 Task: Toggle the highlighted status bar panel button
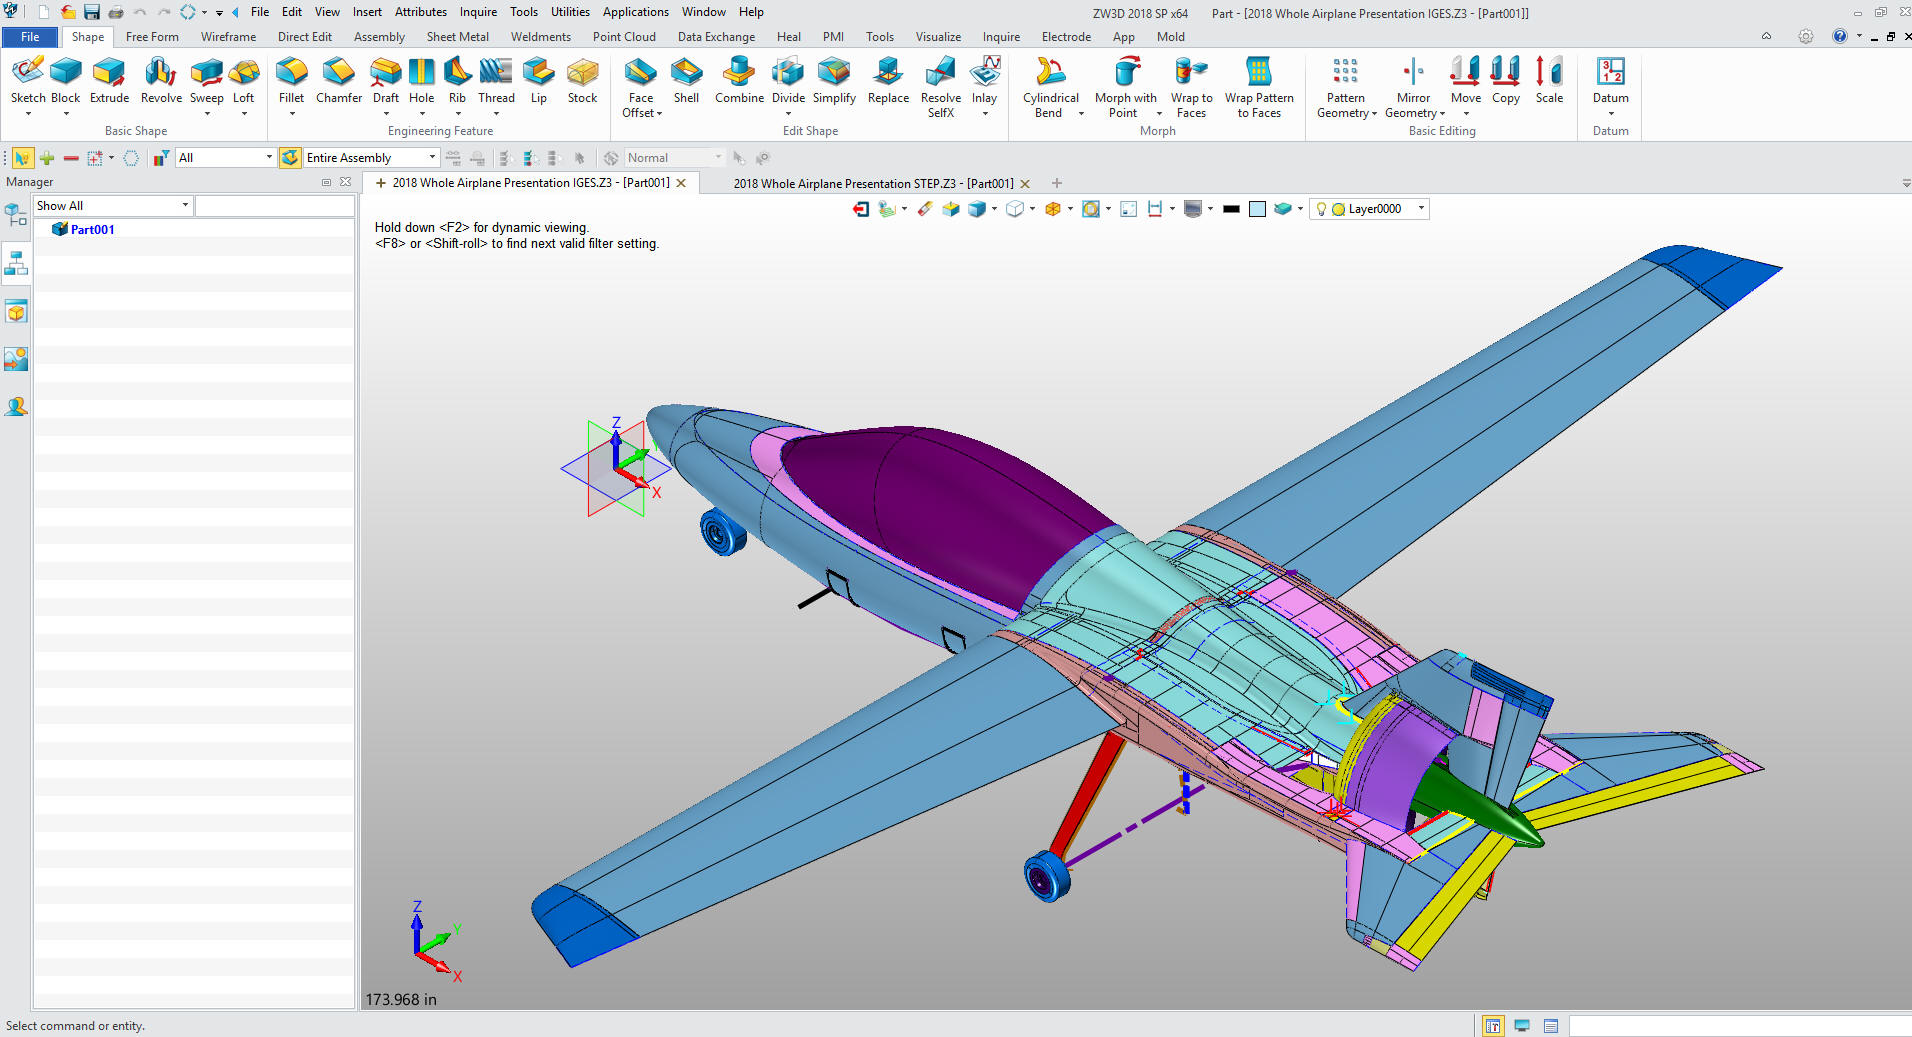(x=1492, y=1026)
